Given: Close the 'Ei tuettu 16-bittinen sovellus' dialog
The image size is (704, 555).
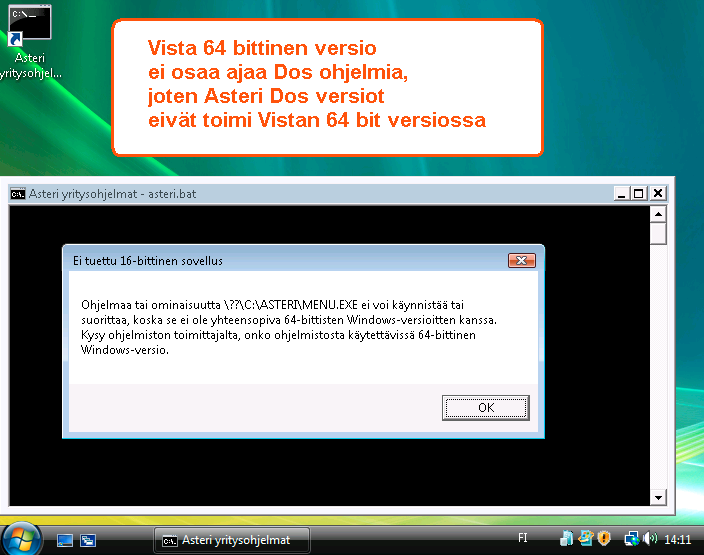Looking at the screenshot, I should pyautogui.click(x=522, y=260).
